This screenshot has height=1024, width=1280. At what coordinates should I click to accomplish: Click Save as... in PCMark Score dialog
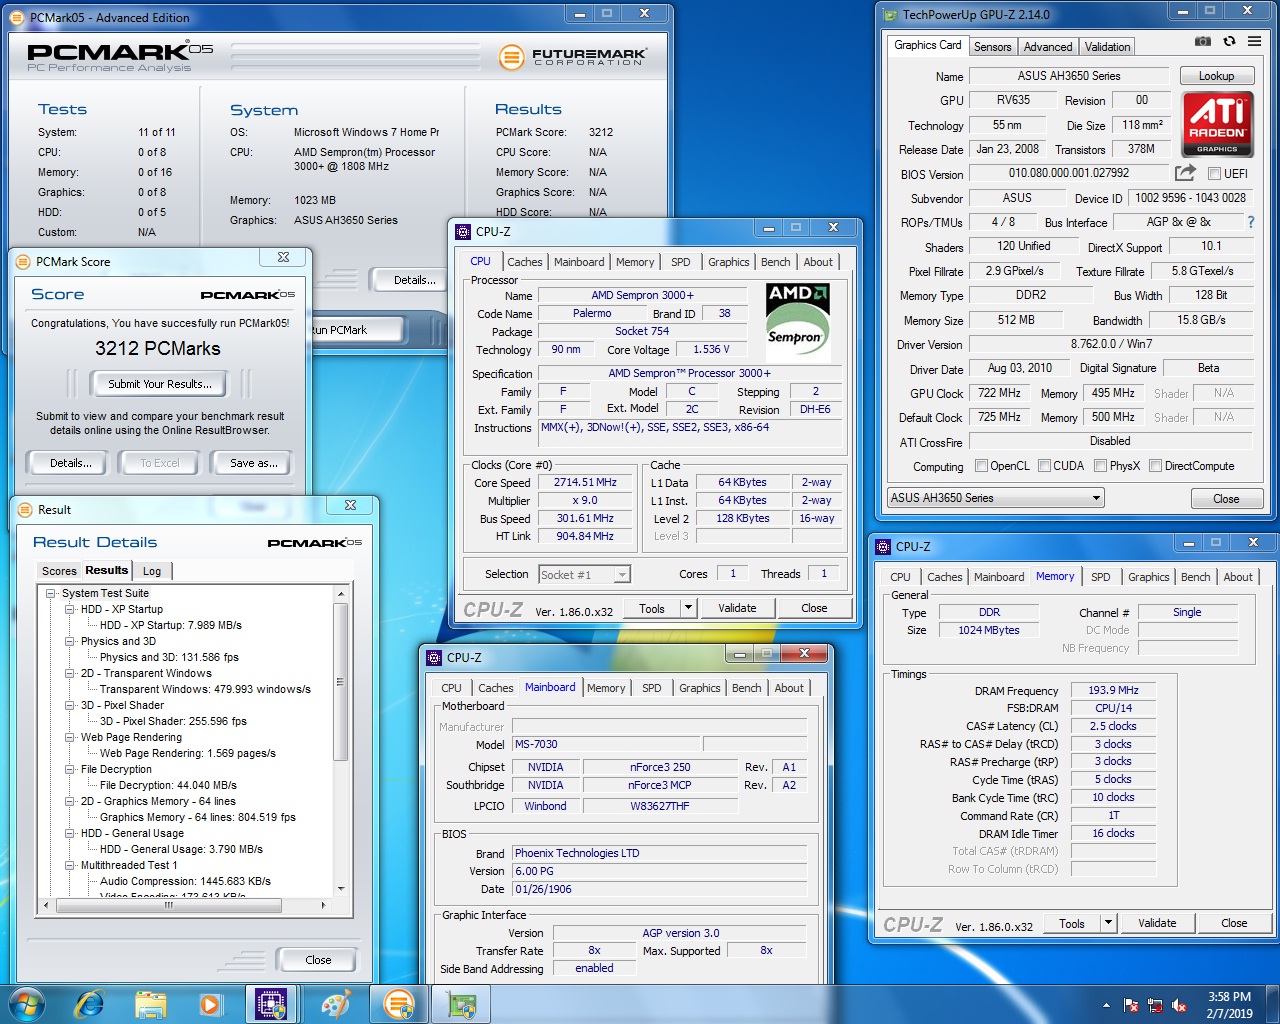254,463
